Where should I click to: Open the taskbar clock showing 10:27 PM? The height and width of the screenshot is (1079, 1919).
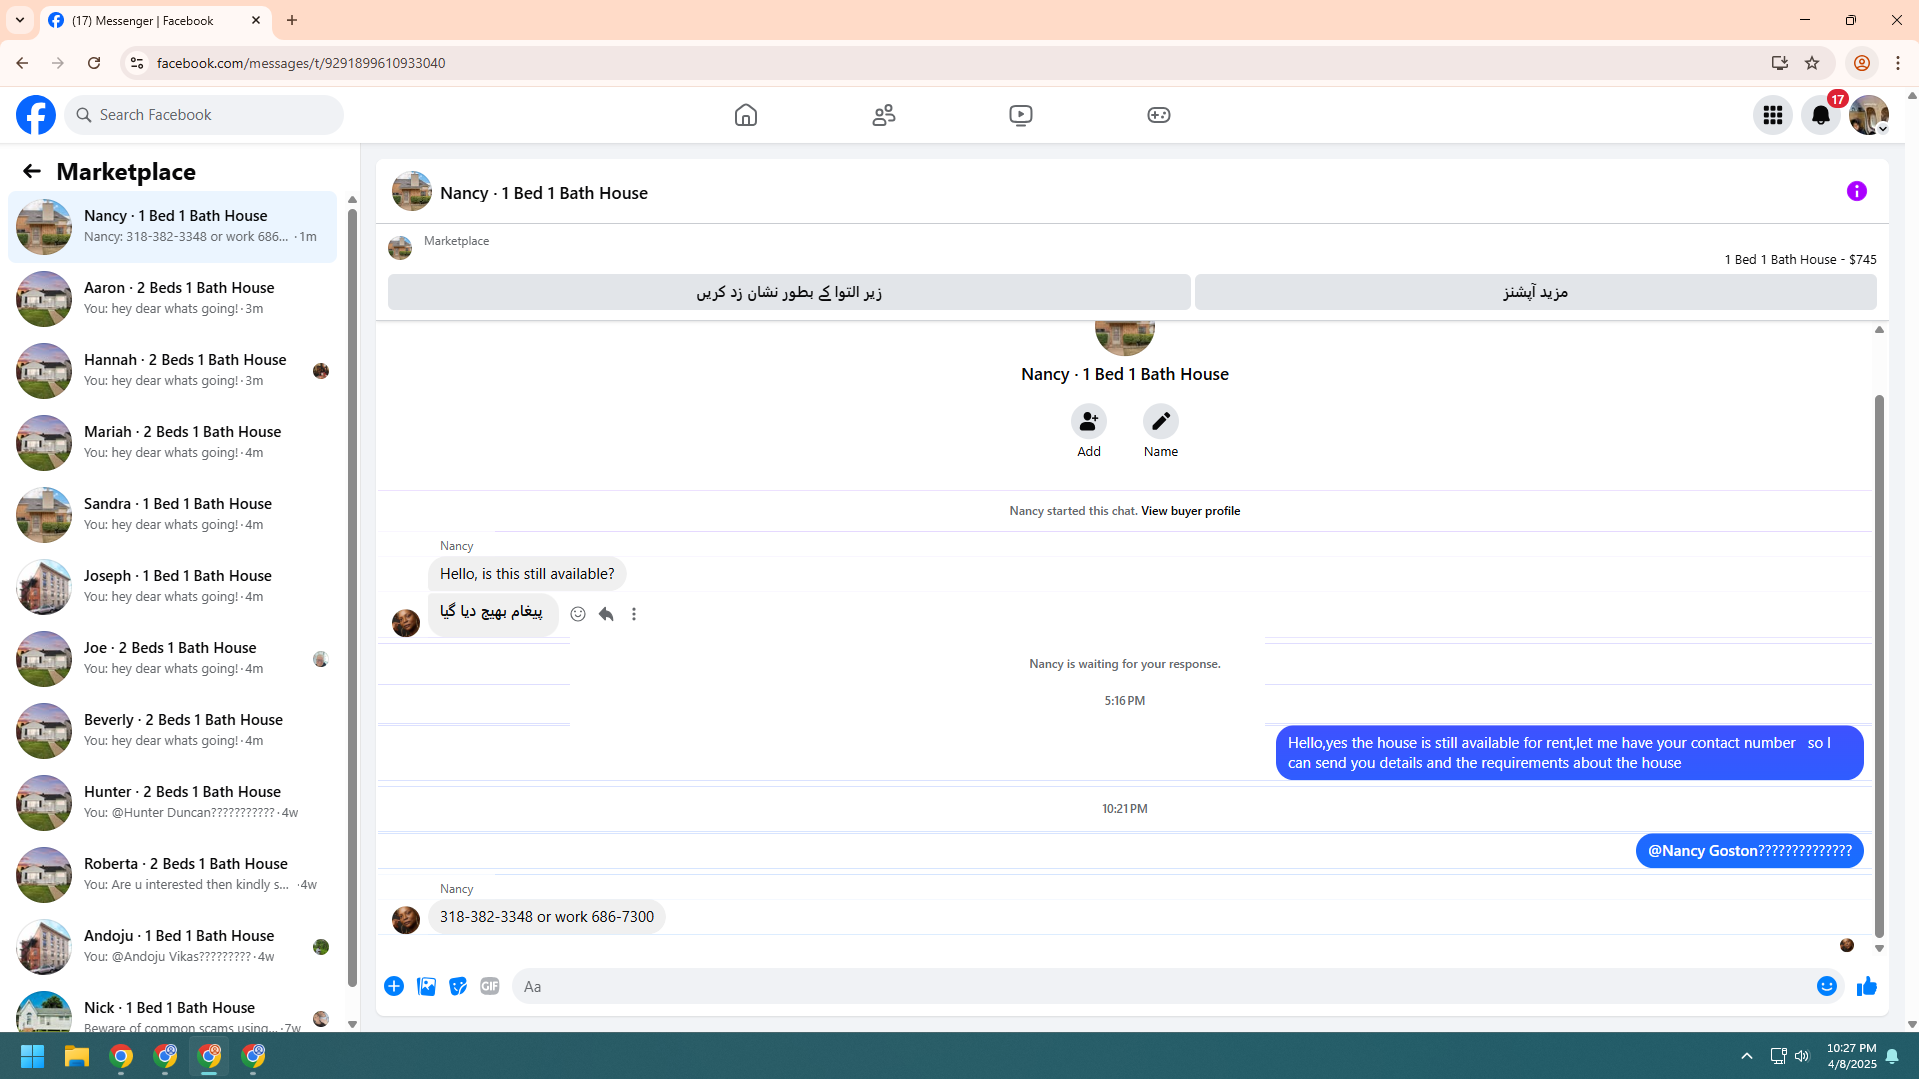(1851, 1056)
